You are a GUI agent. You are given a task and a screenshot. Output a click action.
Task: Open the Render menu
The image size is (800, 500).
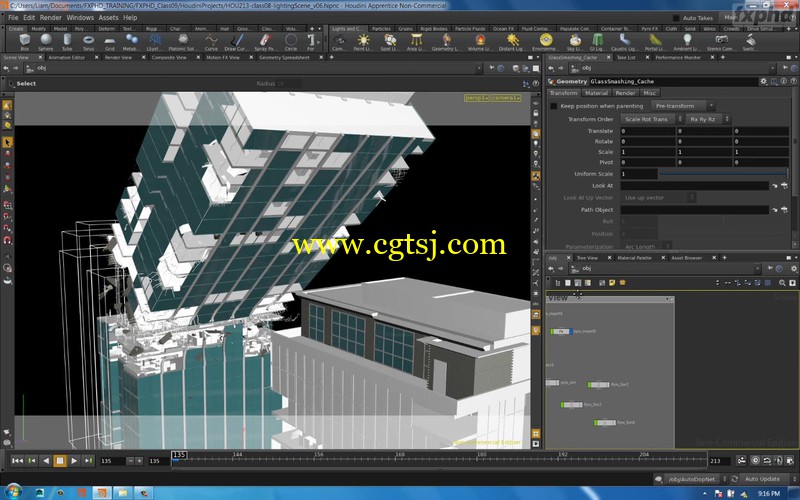[x=51, y=17]
